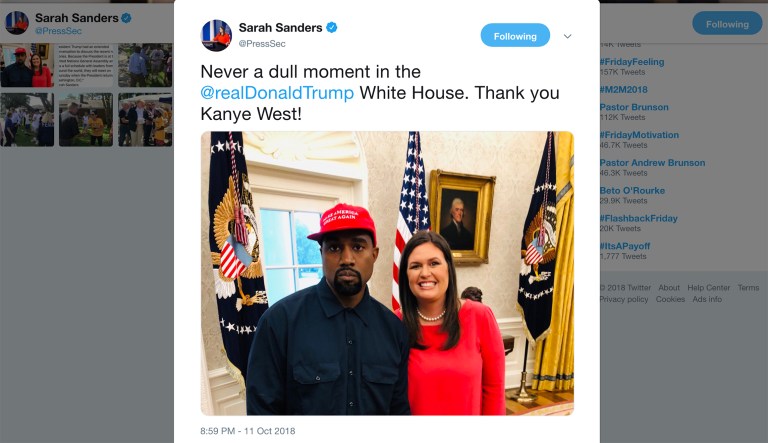Toggle the Following button in the tweet header

coord(515,36)
